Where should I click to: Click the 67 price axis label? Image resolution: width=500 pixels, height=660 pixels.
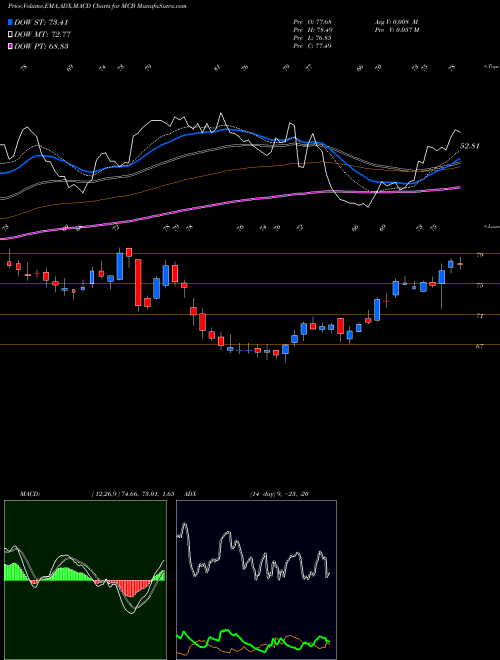[479, 346]
